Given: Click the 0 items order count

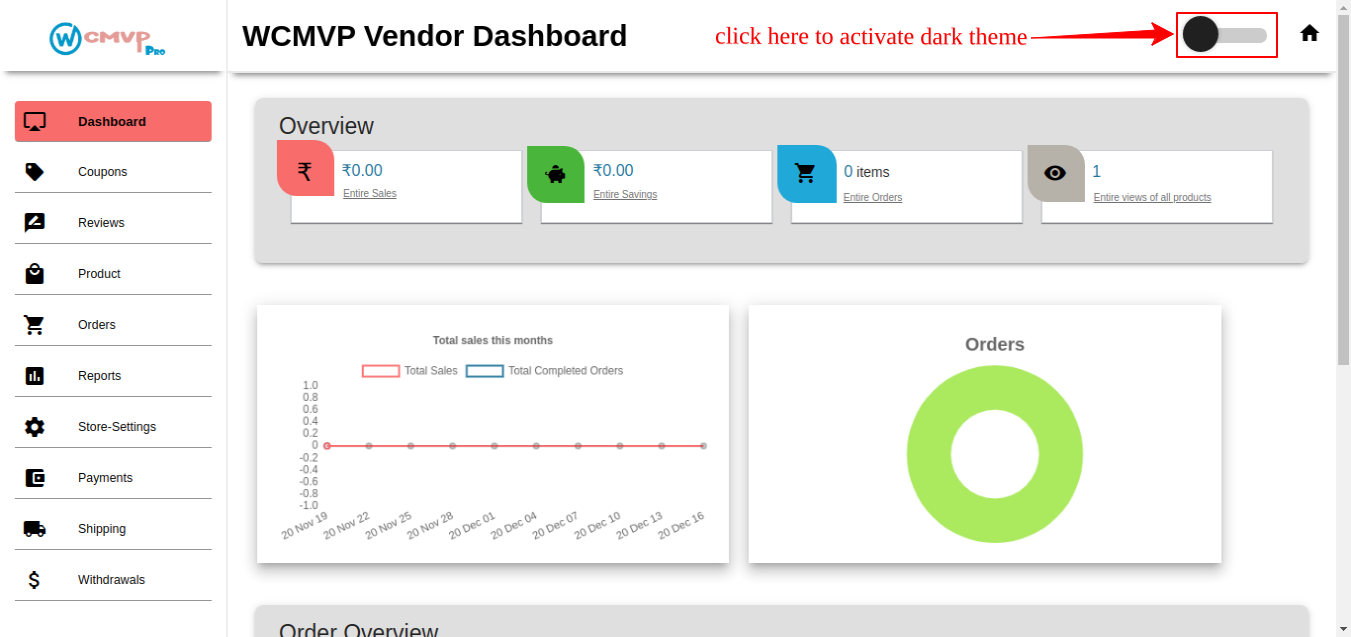Looking at the screenshot, I should (866, 172).
